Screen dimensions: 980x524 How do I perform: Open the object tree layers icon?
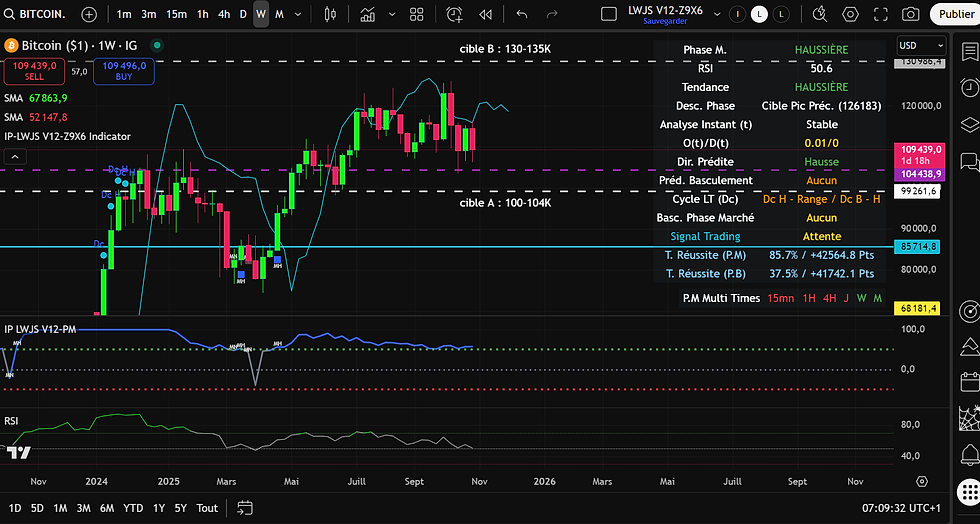point(969,124)
